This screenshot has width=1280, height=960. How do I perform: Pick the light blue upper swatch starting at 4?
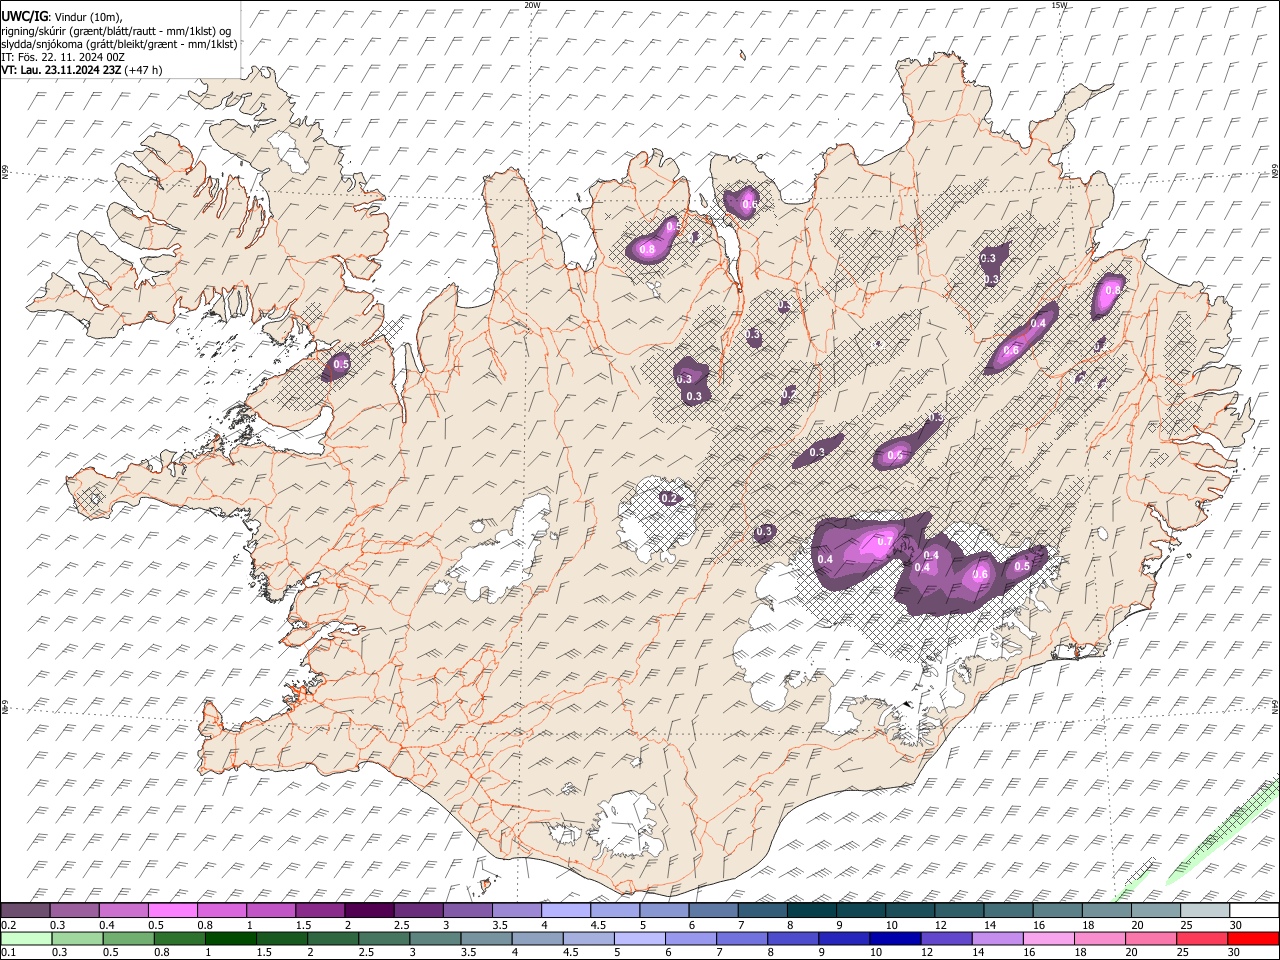click(565, 910)
